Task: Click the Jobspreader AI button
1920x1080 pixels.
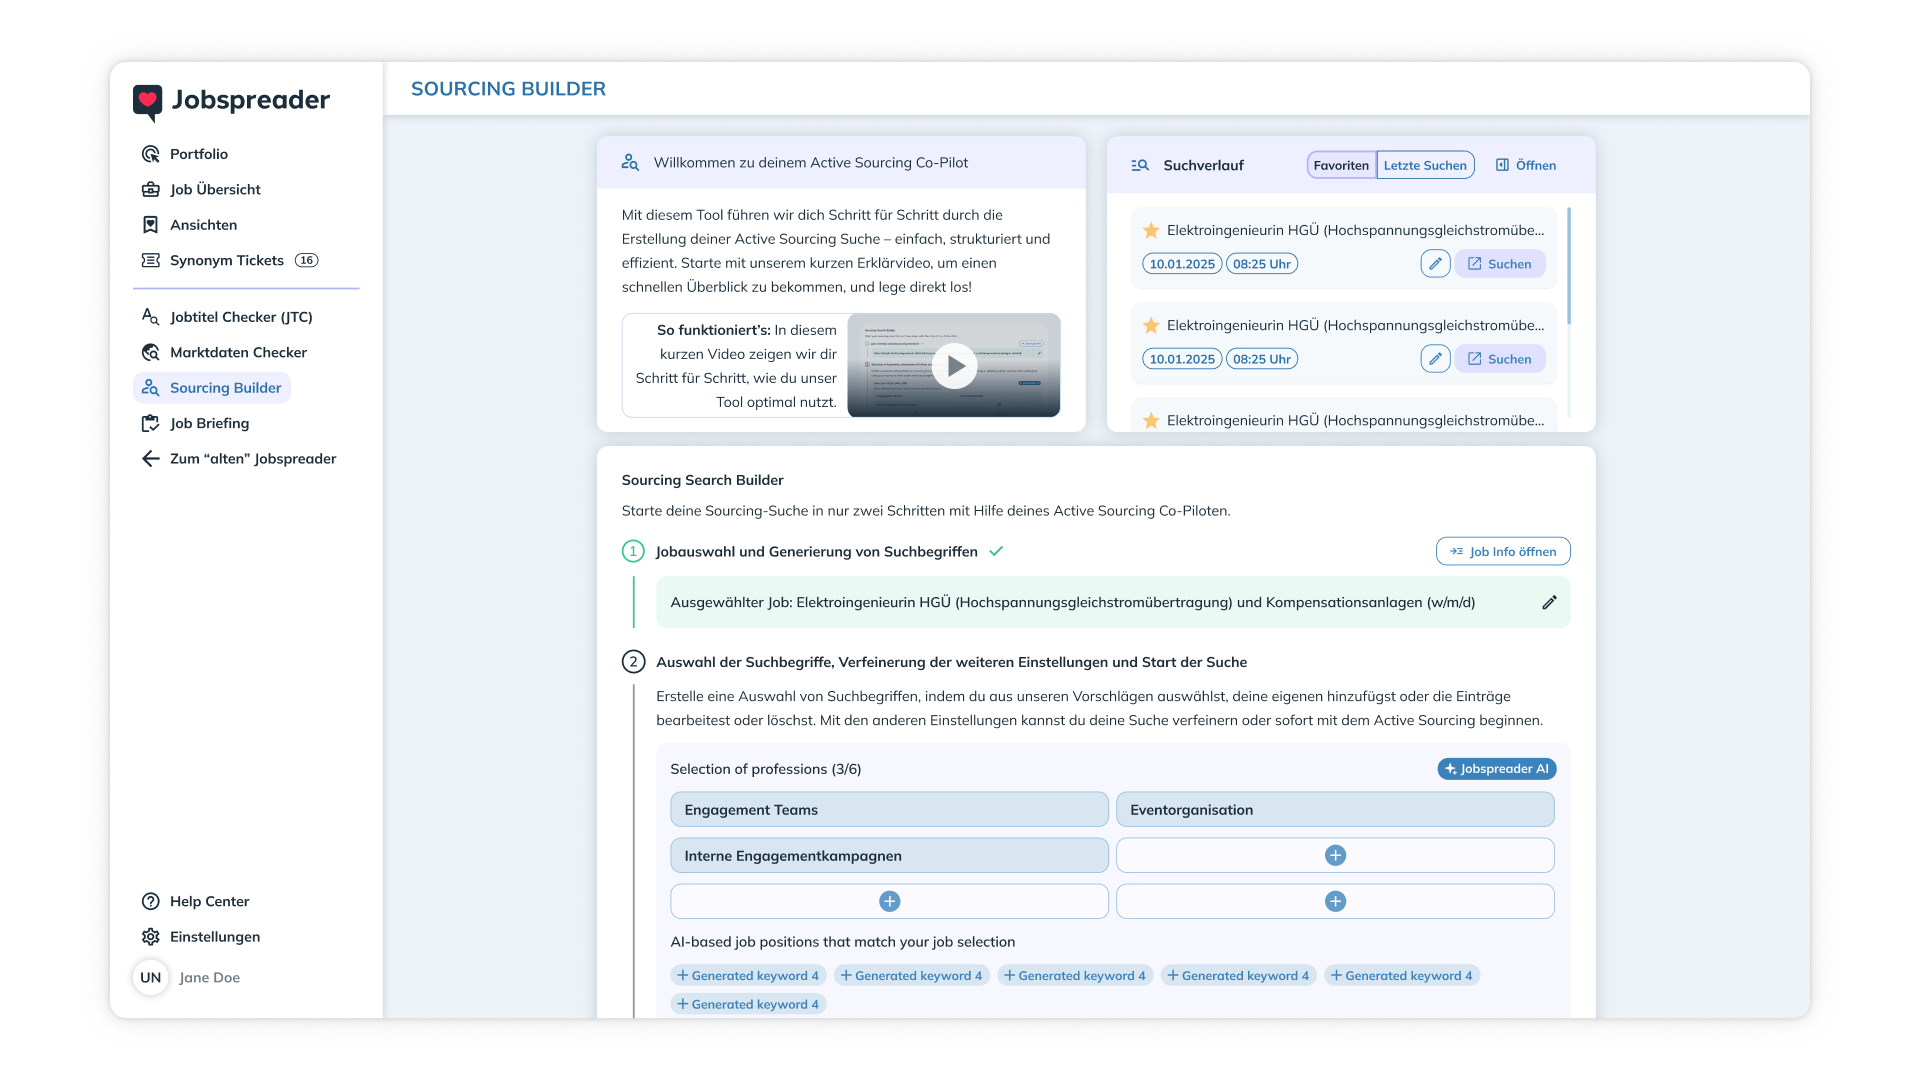Action: tap(1497, 769)
